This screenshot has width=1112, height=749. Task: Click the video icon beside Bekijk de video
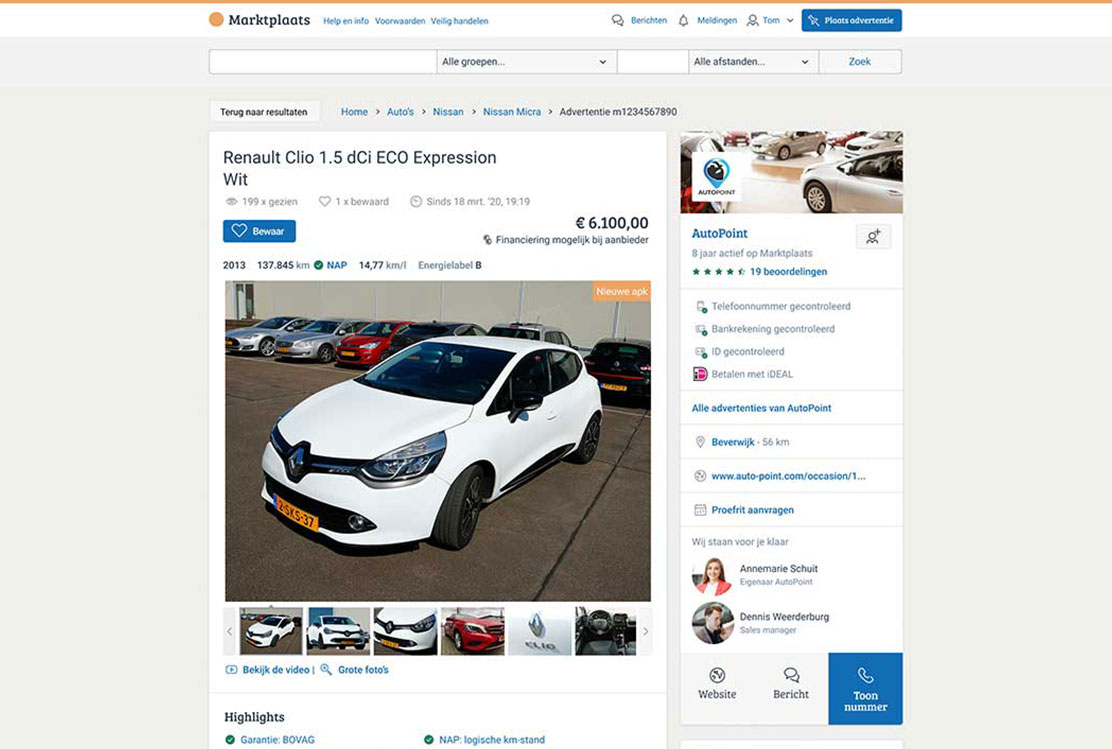tap(231, 670)
